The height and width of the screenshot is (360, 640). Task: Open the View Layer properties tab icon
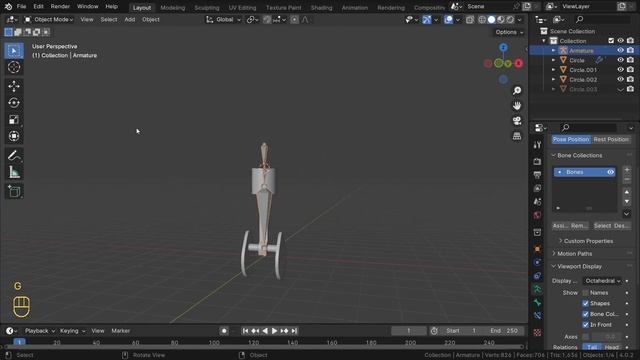point(537,188)
